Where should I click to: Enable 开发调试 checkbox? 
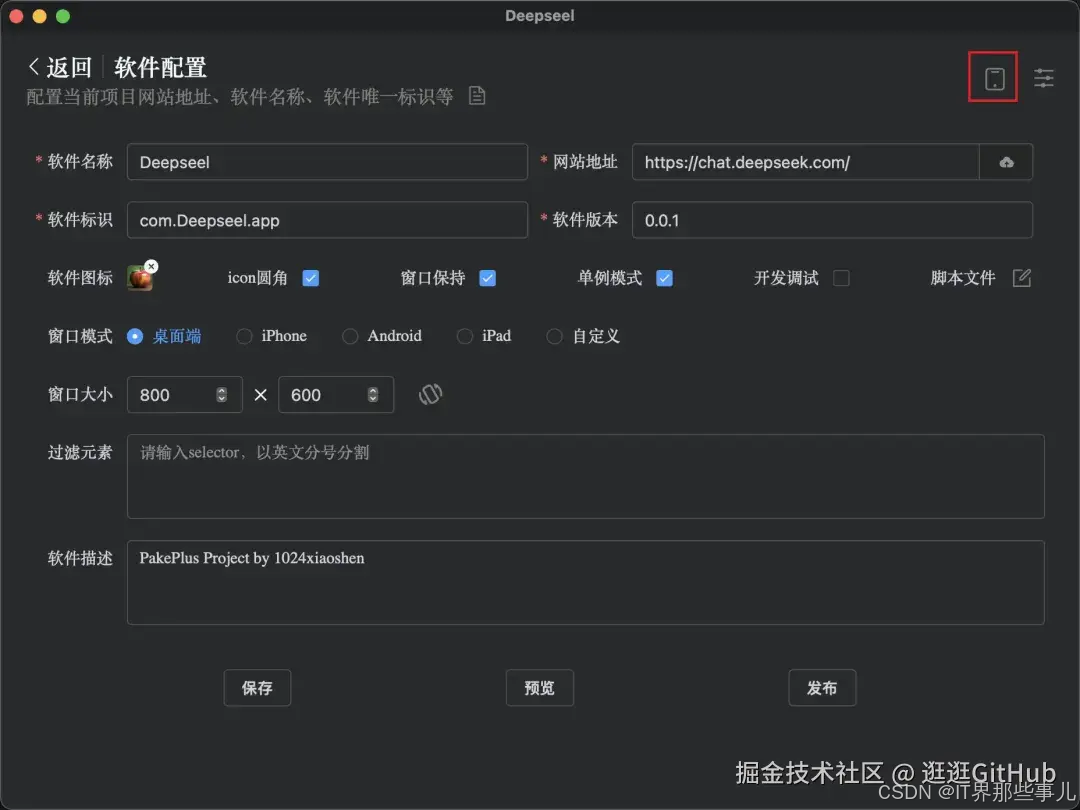(841, 278)
